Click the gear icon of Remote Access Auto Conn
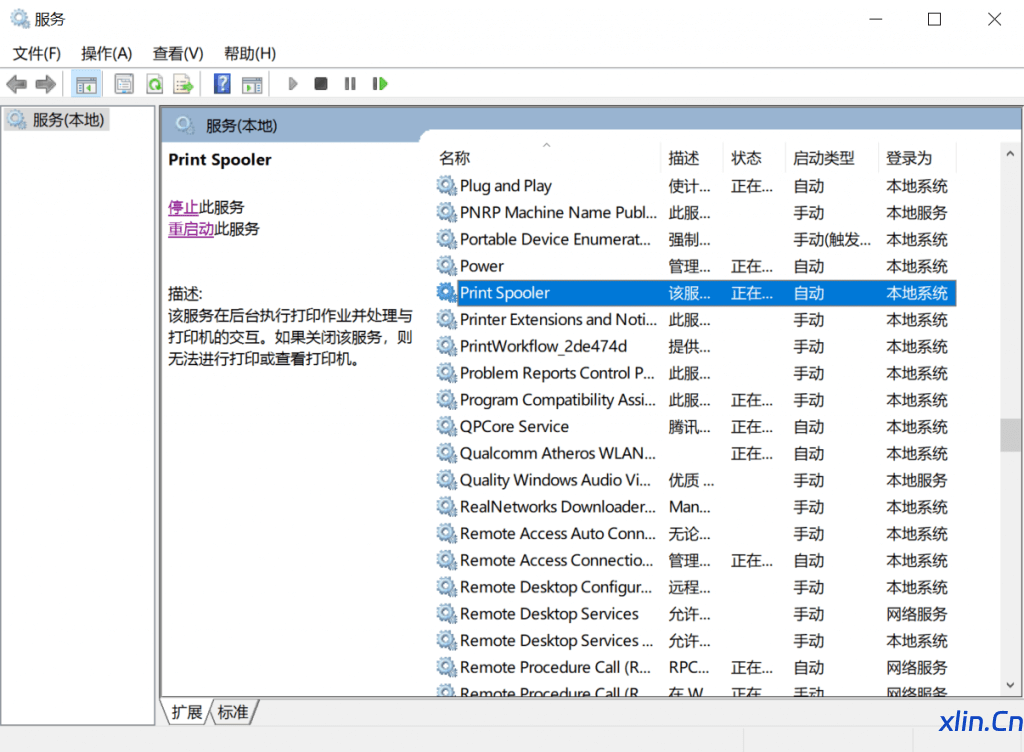1024x752 pixels. pos(447,534)
